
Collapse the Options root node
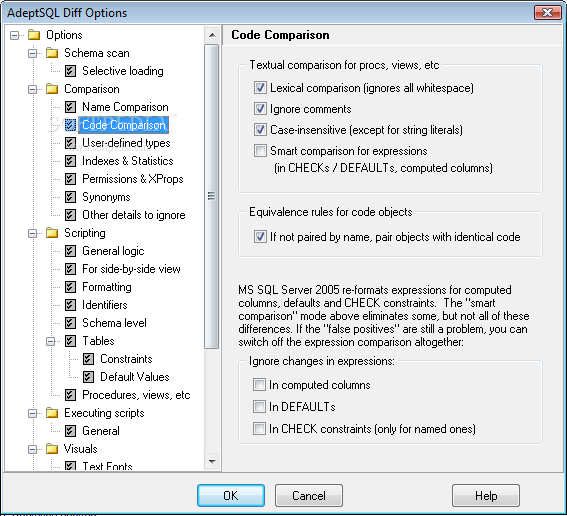(x=14, y=35)
